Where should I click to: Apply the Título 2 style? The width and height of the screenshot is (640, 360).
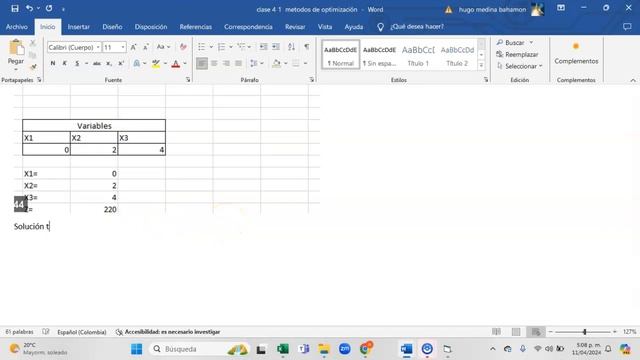pyautogui.click(x=457, y=55)
